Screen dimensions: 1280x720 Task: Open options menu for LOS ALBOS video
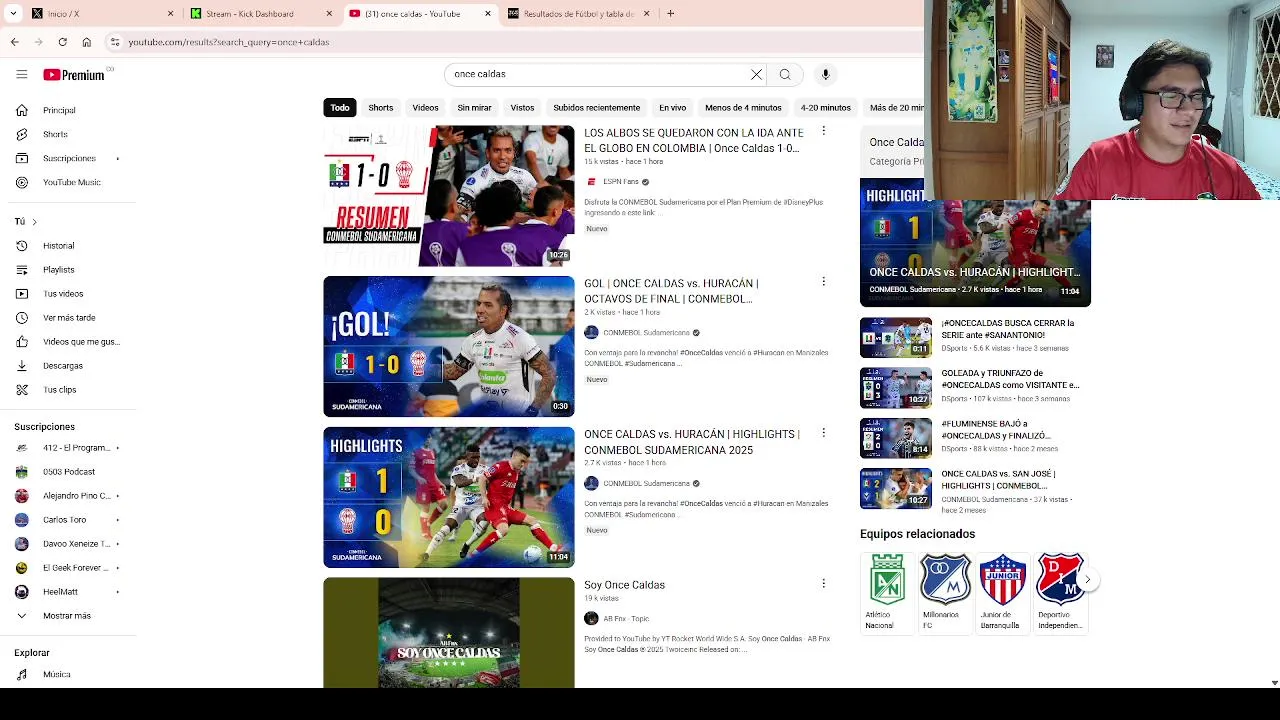tap(823, 131)
